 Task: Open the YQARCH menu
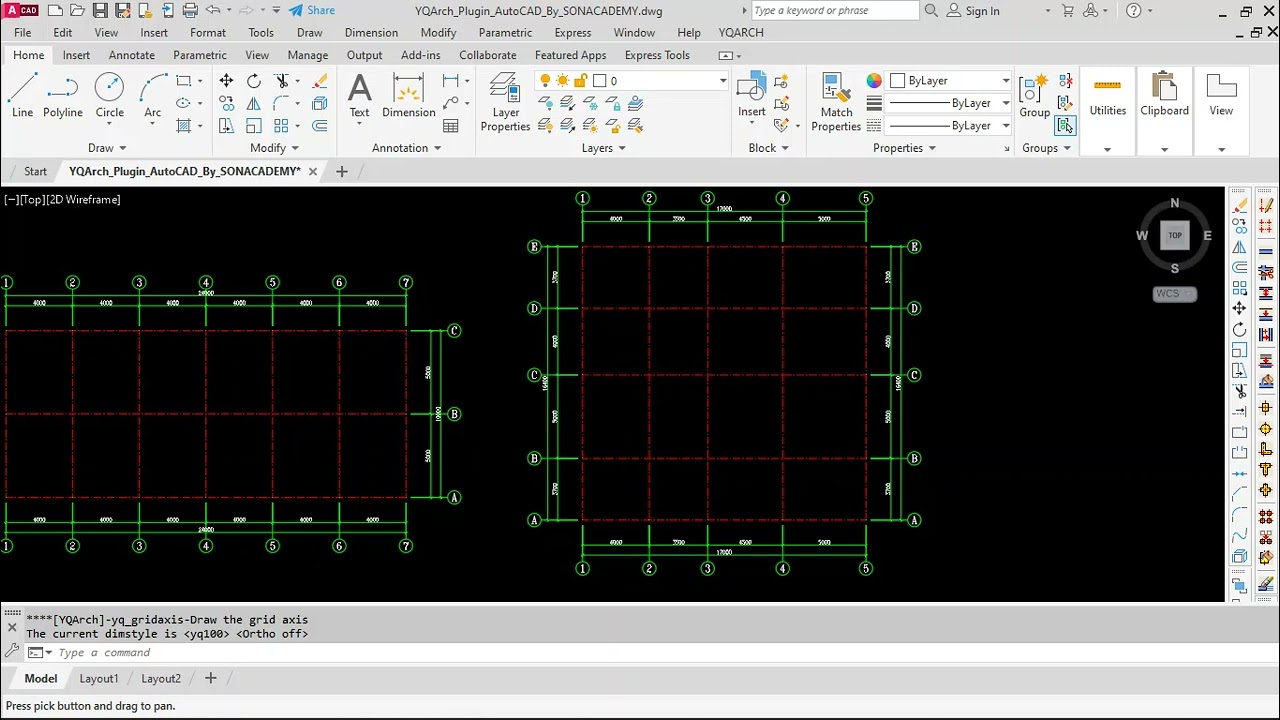pyautogui.click(x=741, y=32)
